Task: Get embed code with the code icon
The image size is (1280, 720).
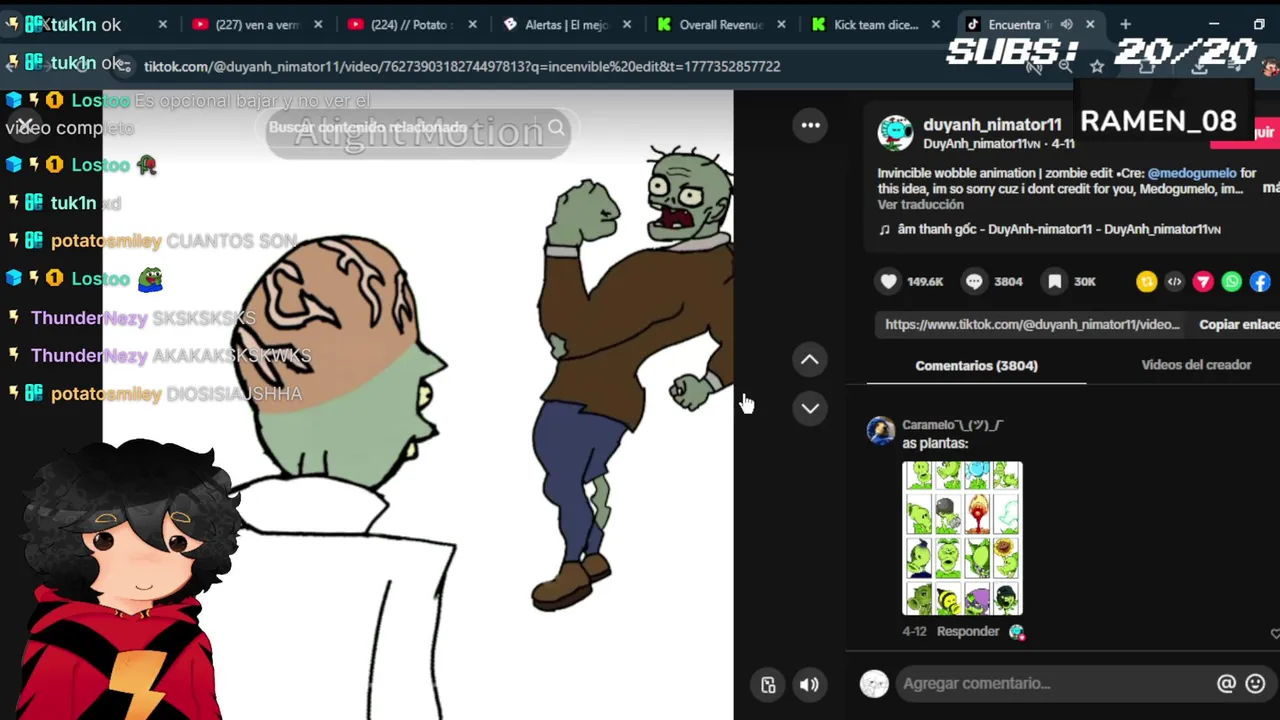Action: tap(1175, 282)
